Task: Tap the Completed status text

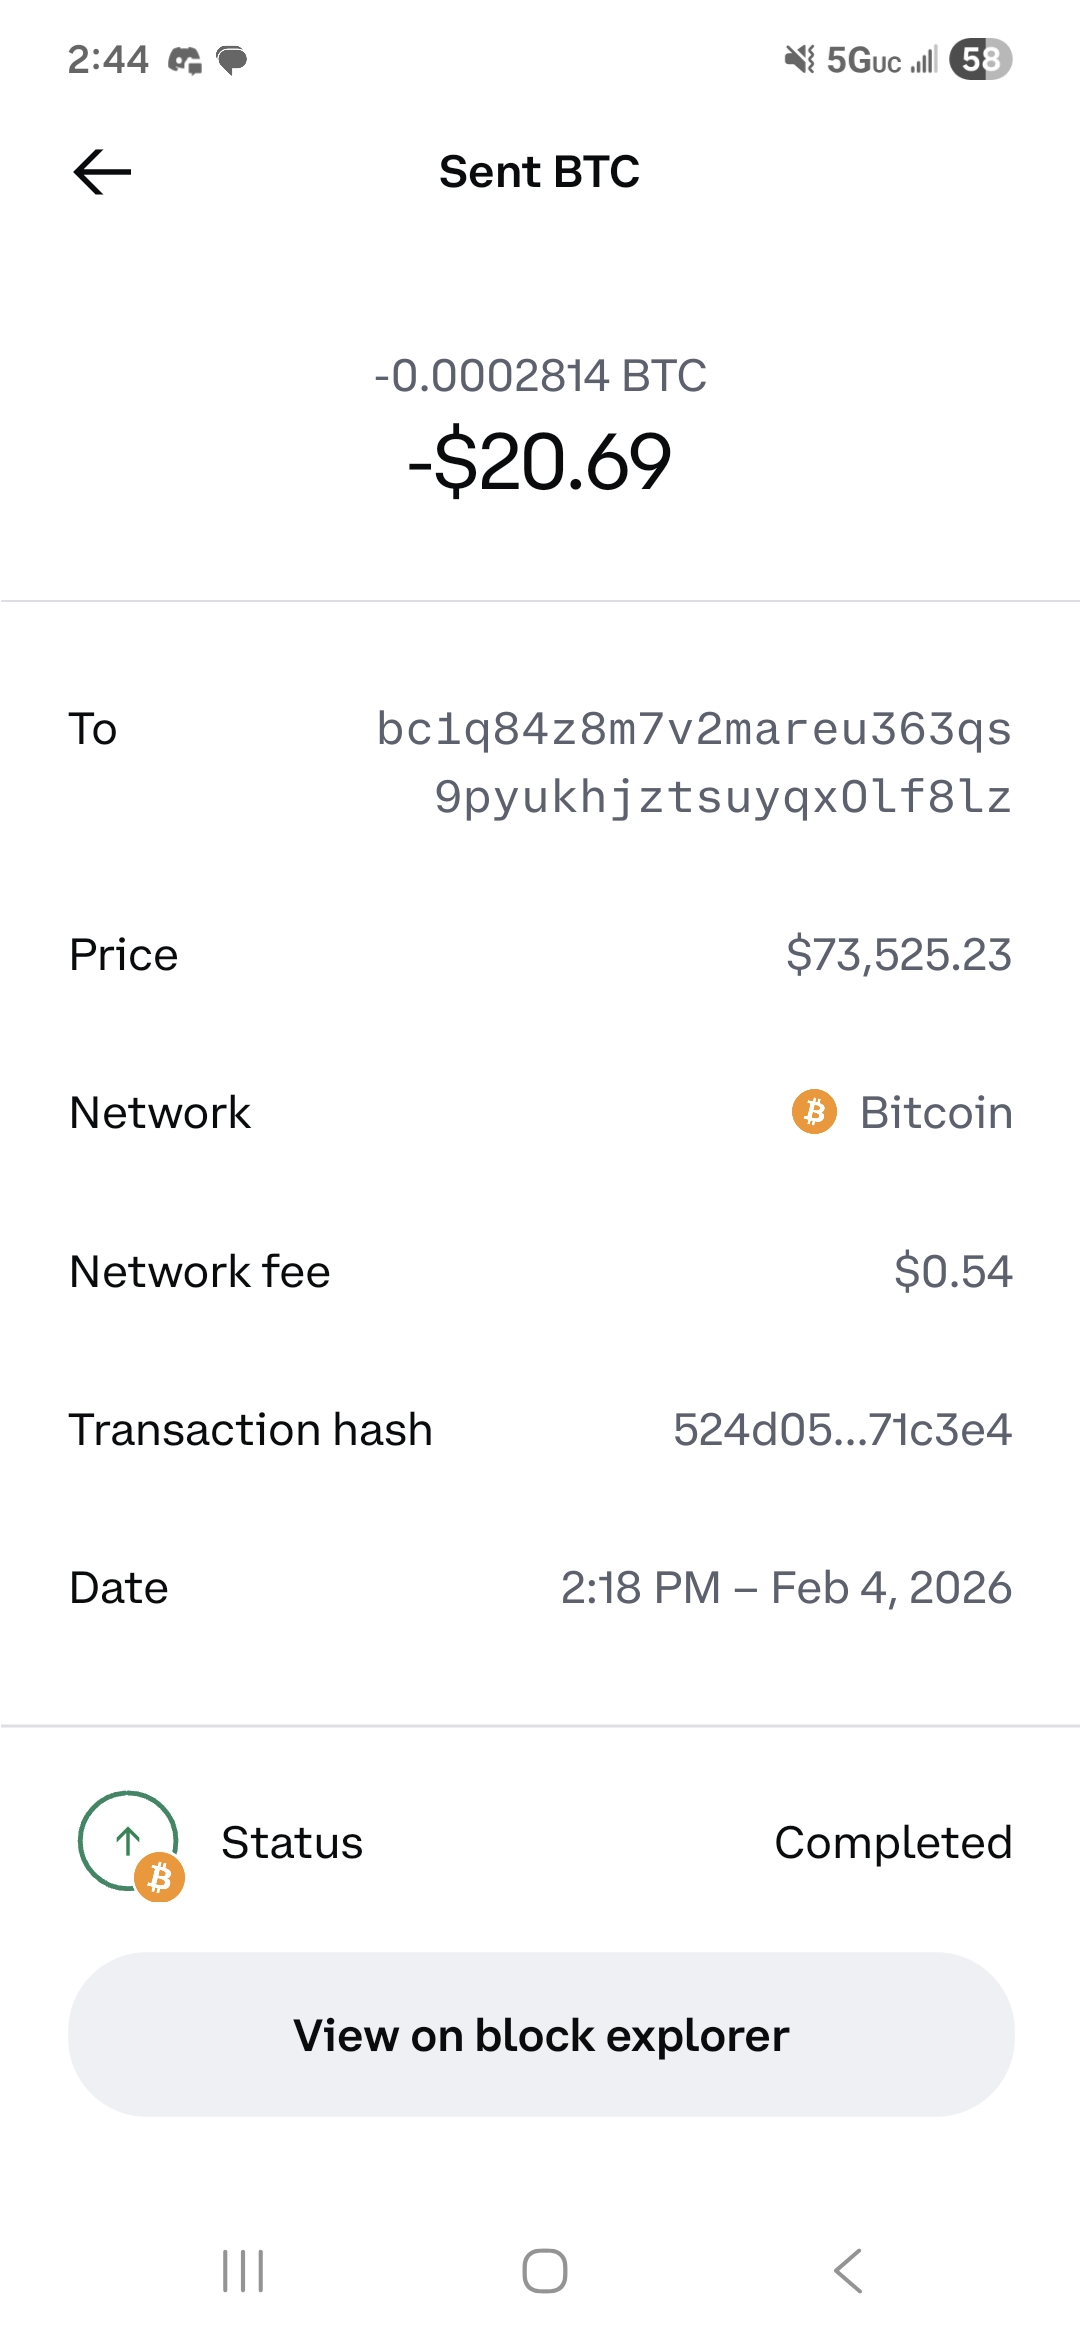Action: click(x=893, y=1843)
